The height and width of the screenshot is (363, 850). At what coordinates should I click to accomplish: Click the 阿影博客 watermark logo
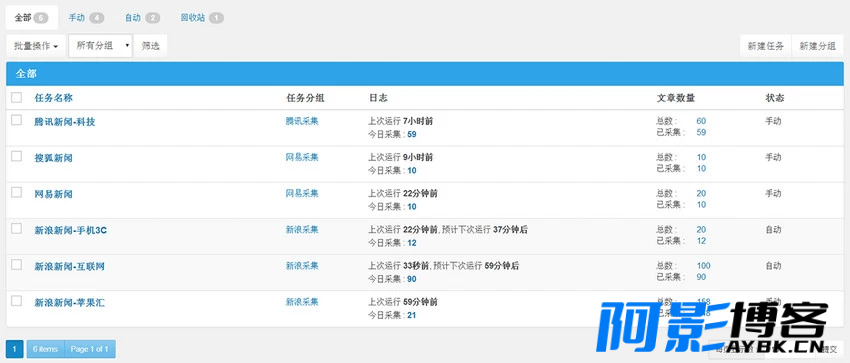(712, 327)
